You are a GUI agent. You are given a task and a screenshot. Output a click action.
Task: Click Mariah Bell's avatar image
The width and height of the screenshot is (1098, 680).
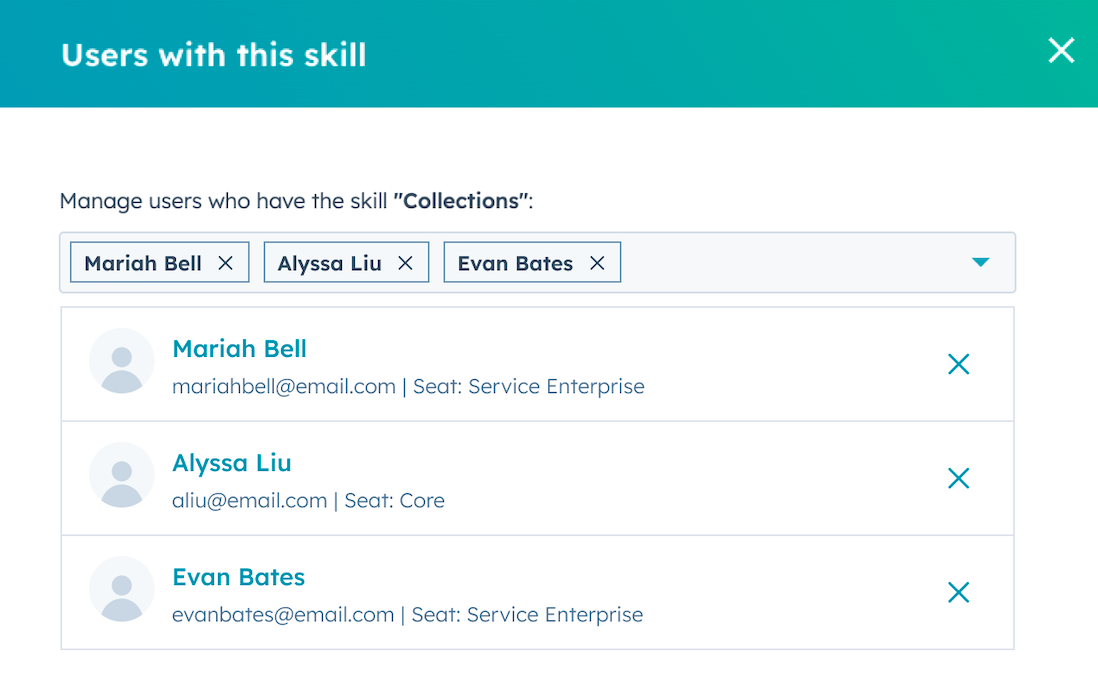121,363
